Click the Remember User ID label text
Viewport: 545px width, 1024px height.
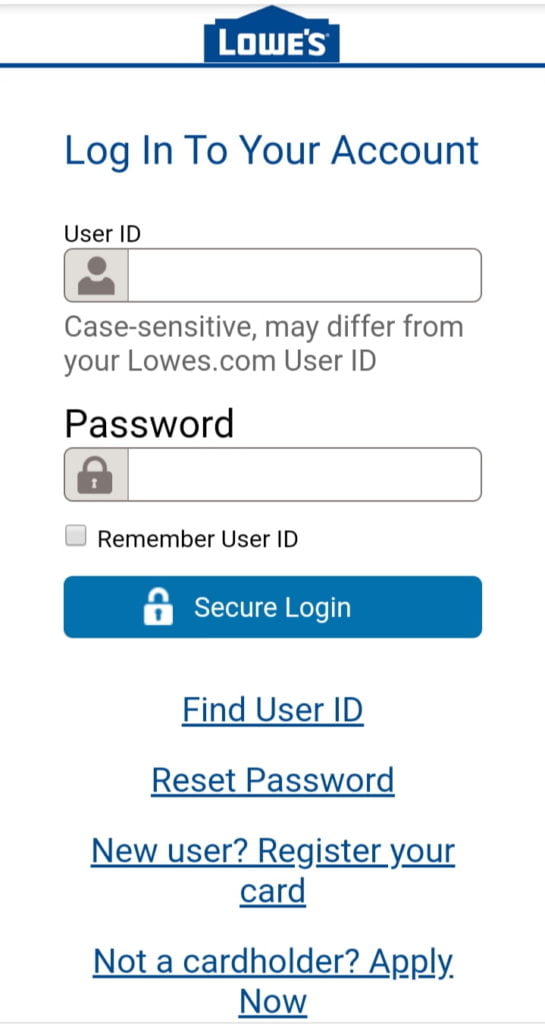tap(198, 539)
